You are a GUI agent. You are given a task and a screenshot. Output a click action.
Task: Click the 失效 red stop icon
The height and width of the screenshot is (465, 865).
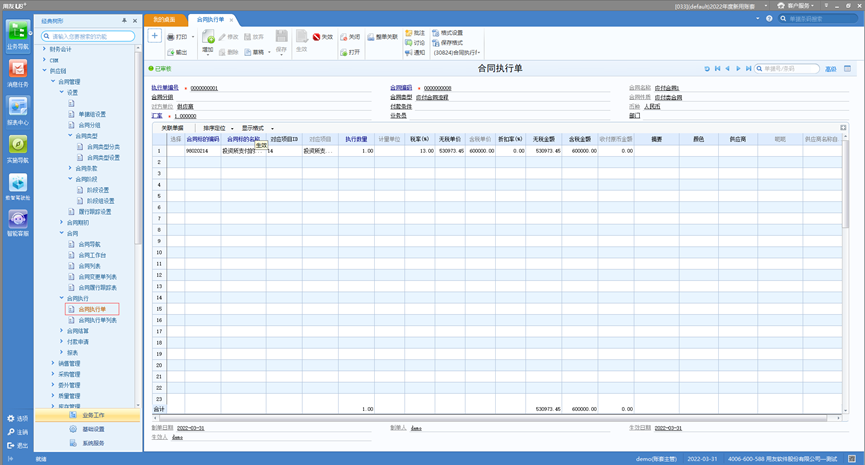pos(317,37)
